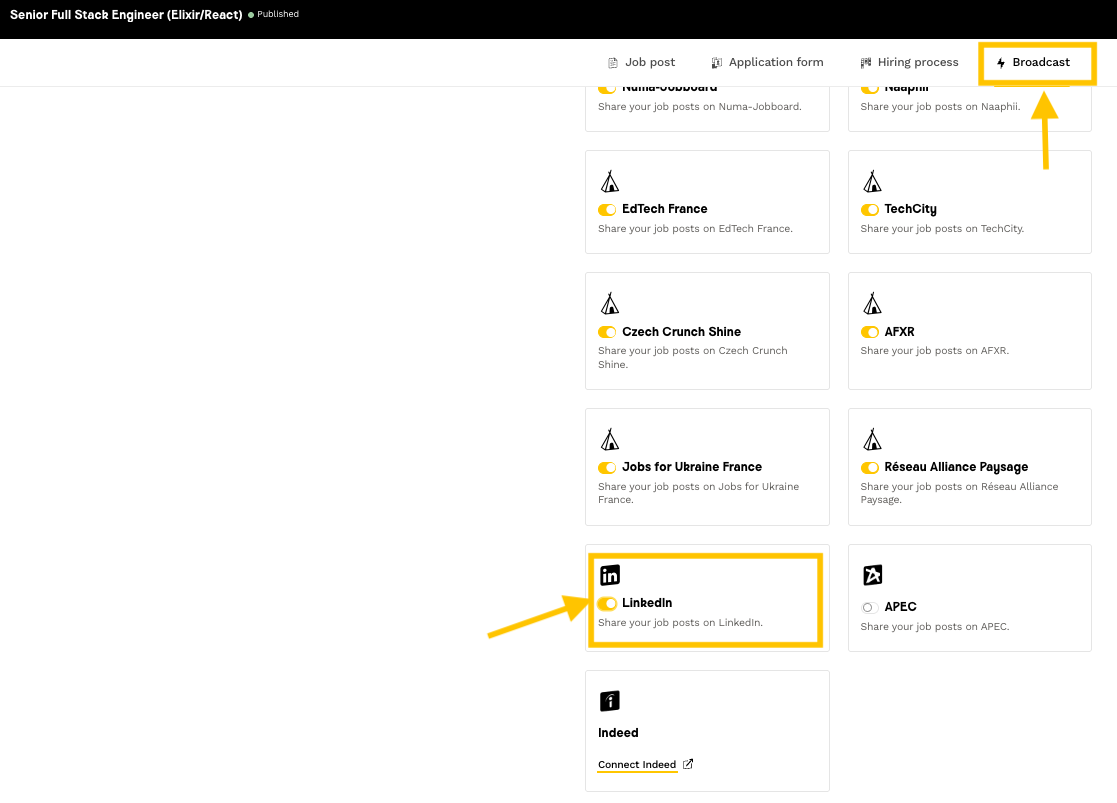The width and height of the screenshot is (1117, 803).
Task: Click the Czech Crunch Shine tent icon
Action: pyautogui.click(x=609, y=303)
